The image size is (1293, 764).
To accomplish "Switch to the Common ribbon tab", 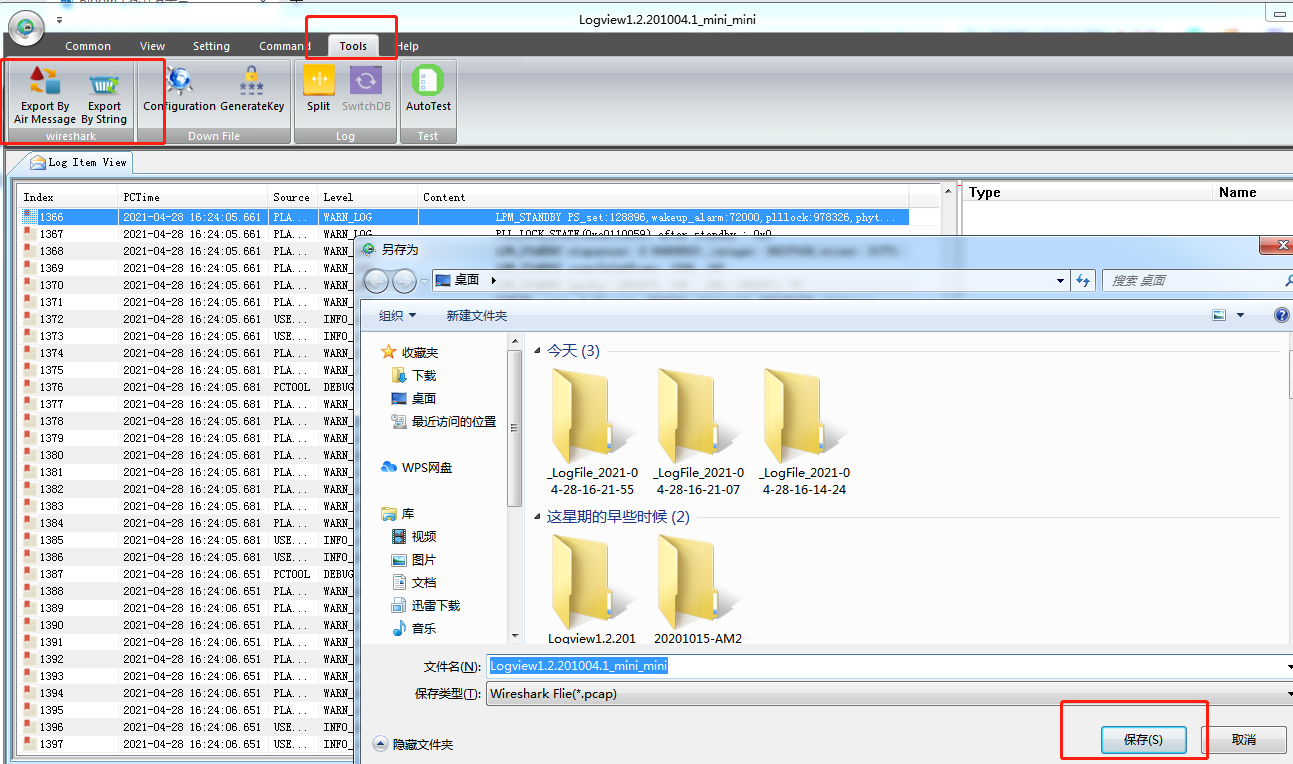I will (x=88, y=46).
